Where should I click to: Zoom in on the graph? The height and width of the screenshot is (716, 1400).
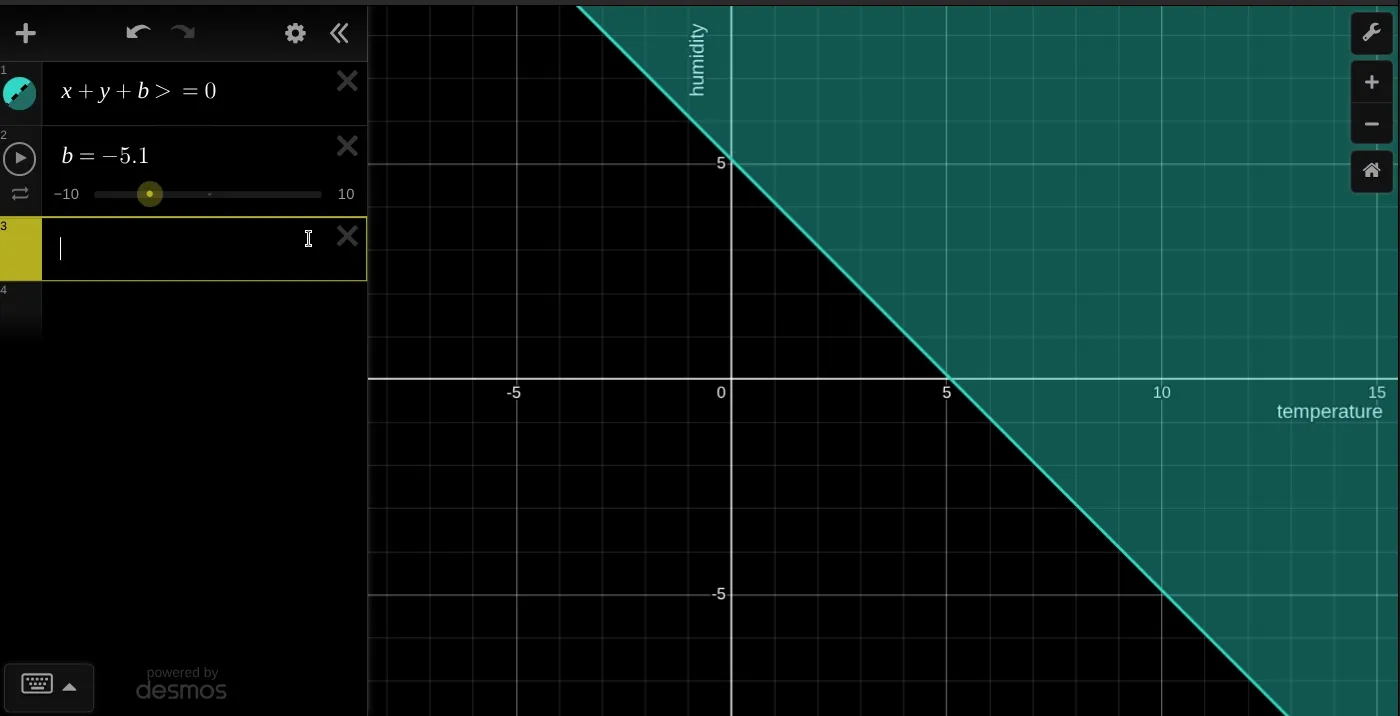(x=1371, y=83)
